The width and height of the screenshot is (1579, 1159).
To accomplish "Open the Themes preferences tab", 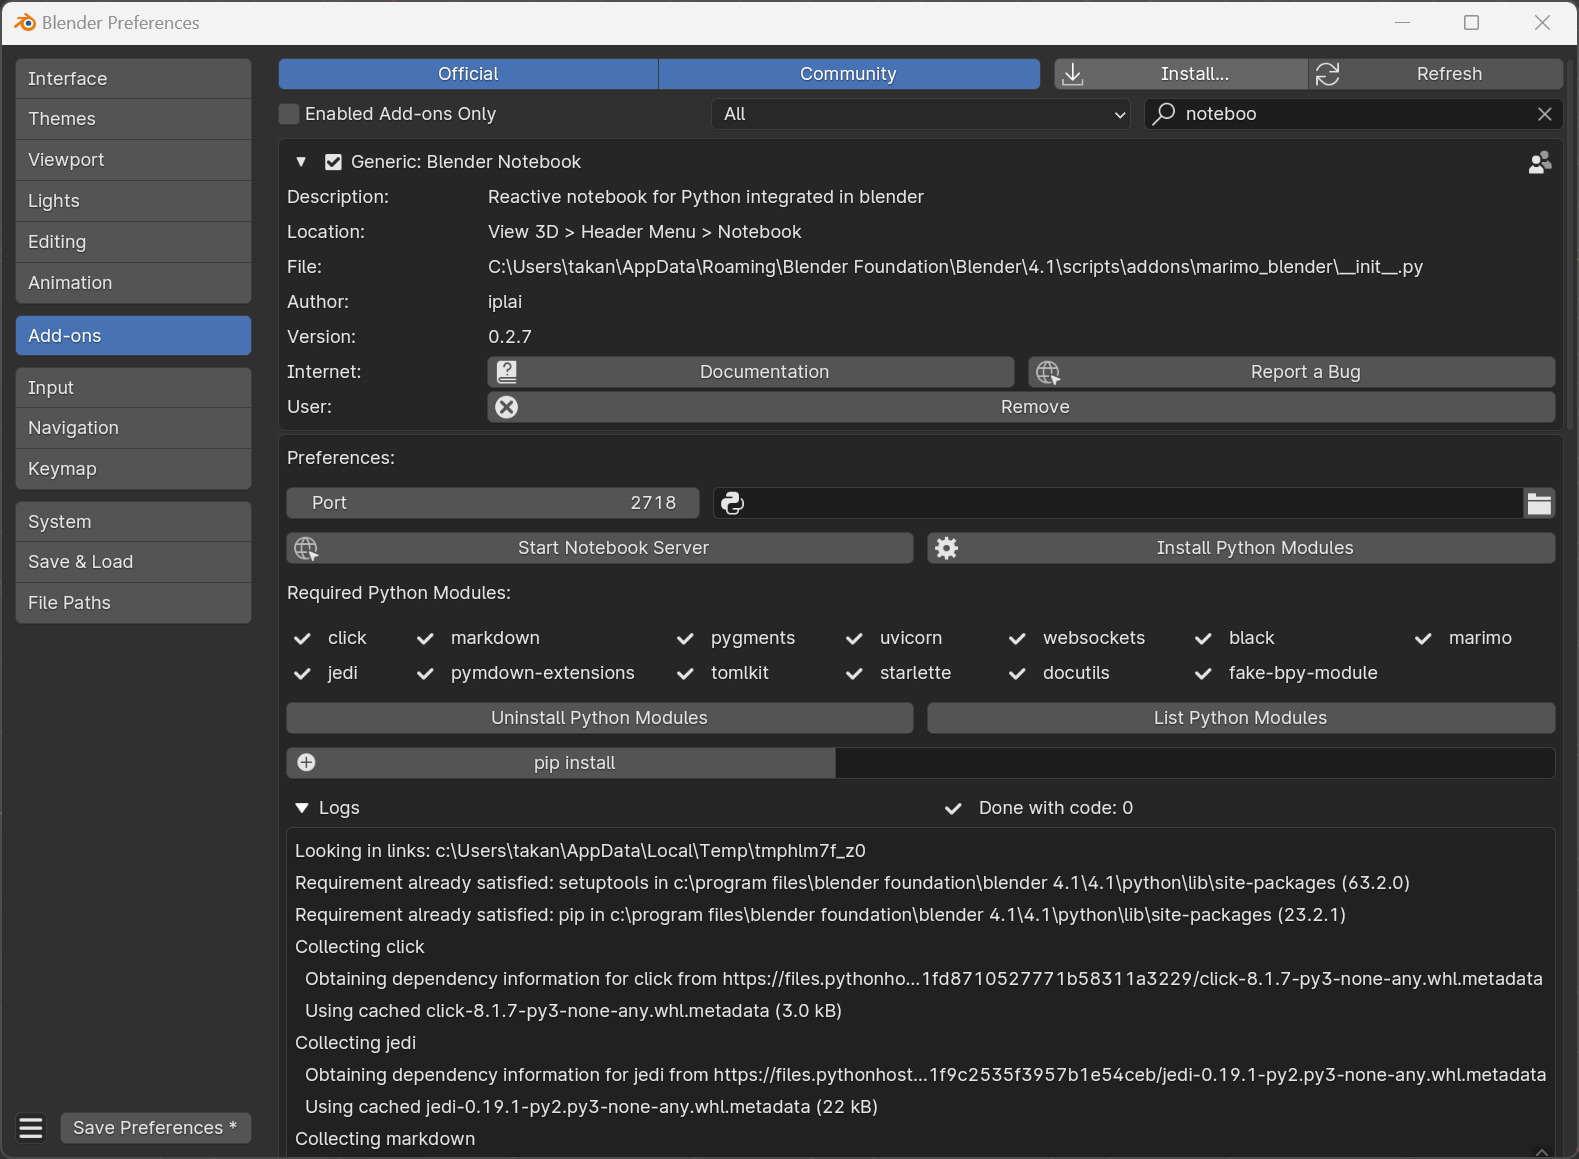I will tap(133, 119).
